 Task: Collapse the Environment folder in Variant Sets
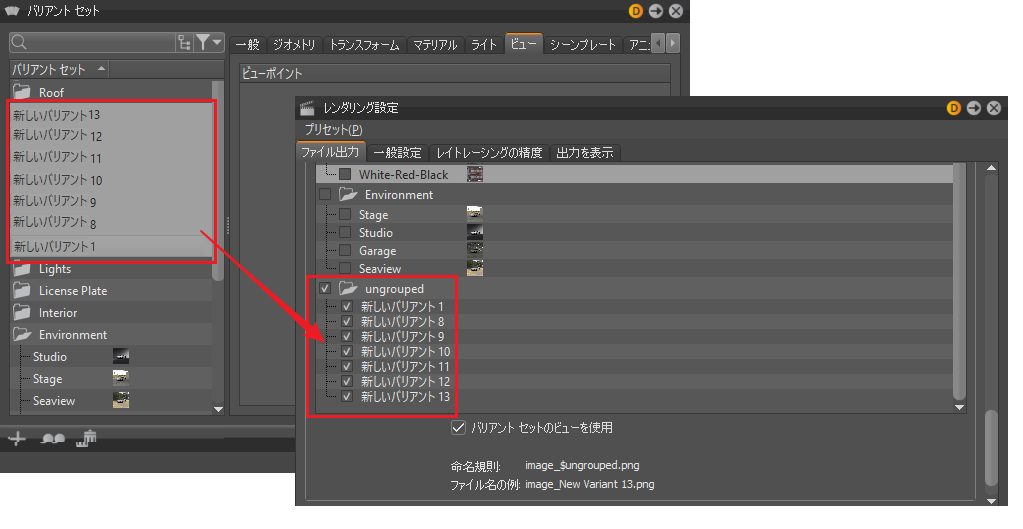tap(22, 335)
